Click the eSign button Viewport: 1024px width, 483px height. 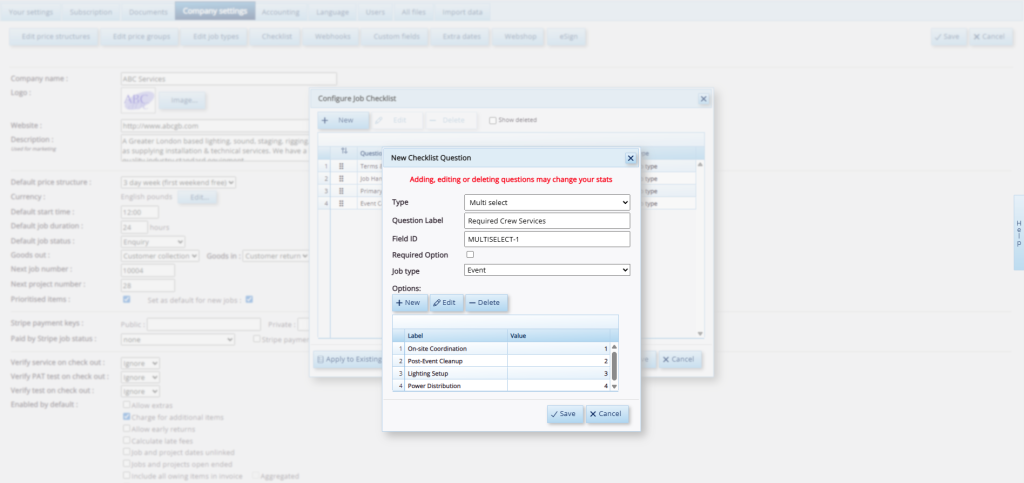[x=567, y=37]
